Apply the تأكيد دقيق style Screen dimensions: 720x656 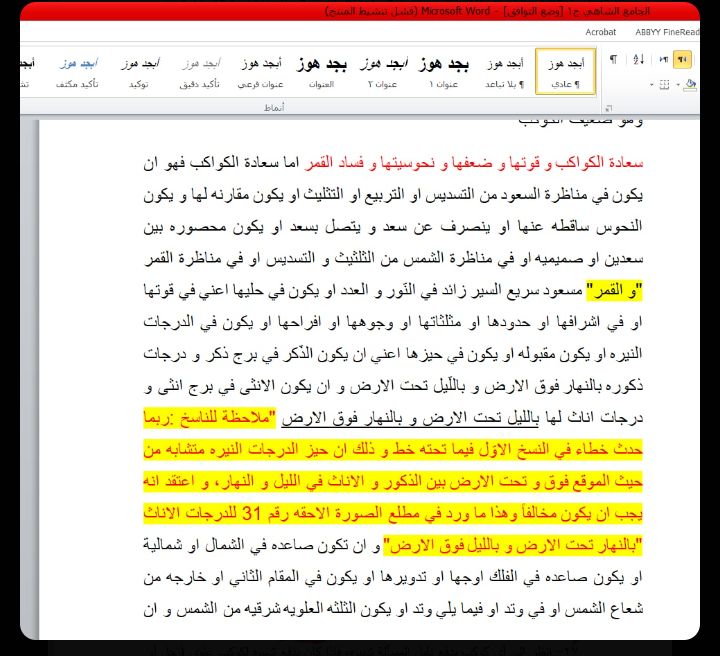200,71
